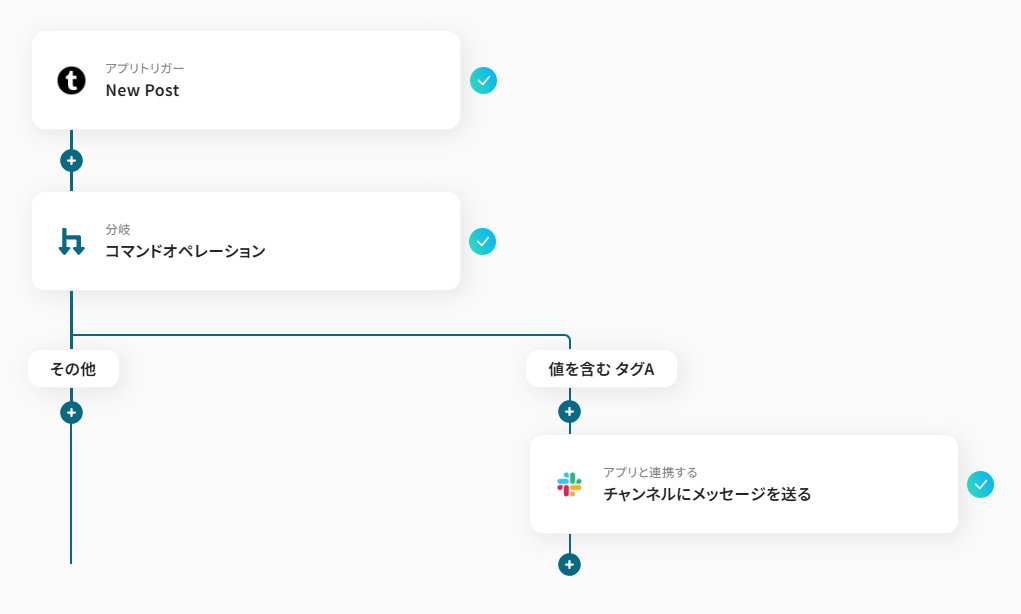The image size is (1021, 614).
Task: Click the アプリと連携する label text
Action: (x=650, y=472)
